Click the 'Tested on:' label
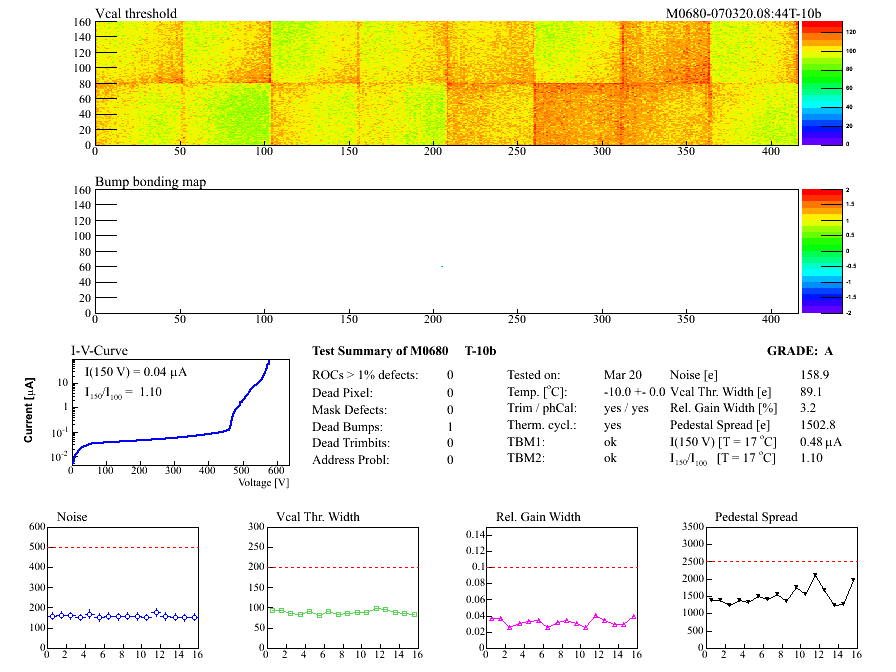This screenshot has width=896, height=672. tap(535, 375)
